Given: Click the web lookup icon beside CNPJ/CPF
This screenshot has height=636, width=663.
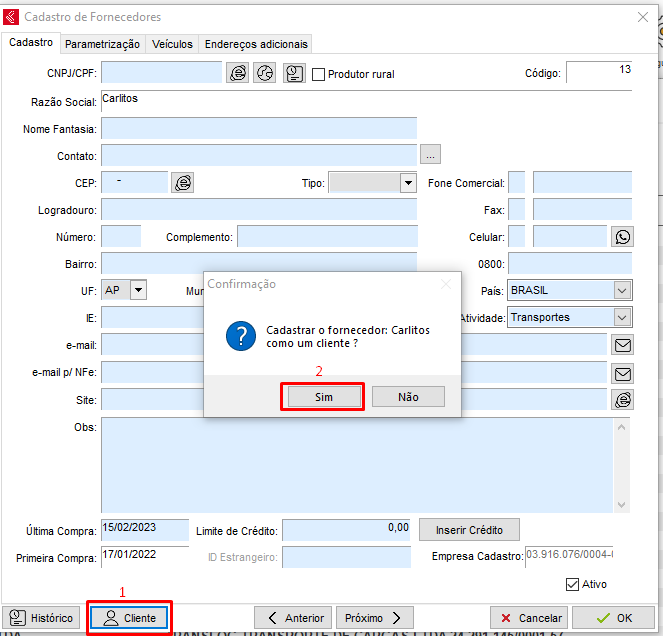Looking at the screenshot, I should point(237,73).
